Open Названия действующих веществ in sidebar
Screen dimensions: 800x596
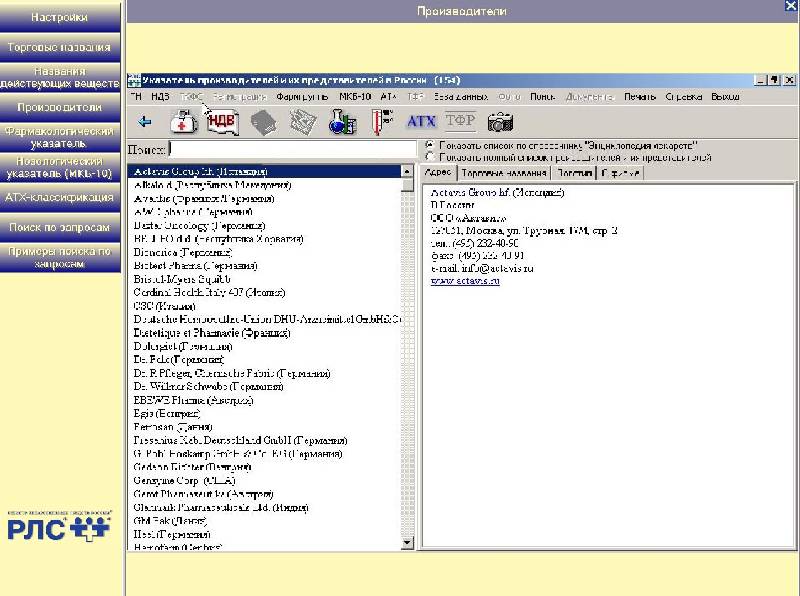coord(60,77)
